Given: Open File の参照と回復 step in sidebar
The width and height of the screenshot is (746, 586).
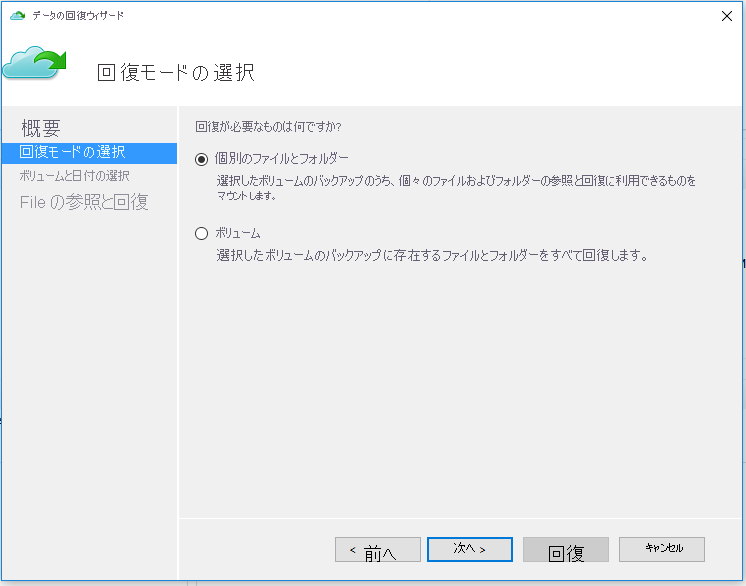Looking at the screenshot, I should point(84,202).
